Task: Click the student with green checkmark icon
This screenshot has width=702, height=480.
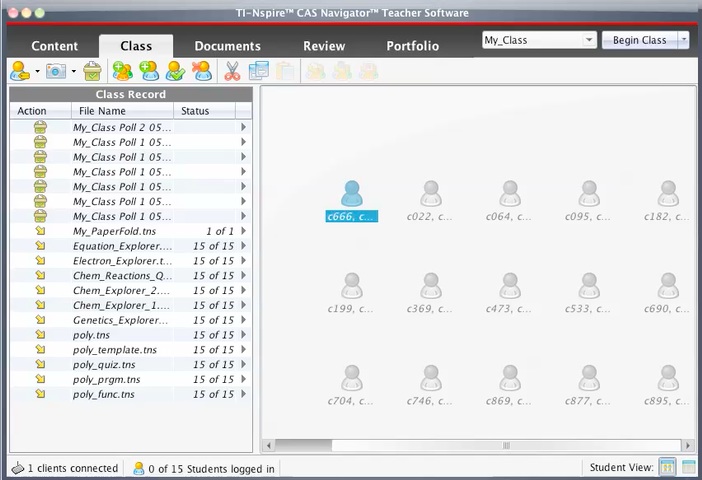Action: (176, 72)
